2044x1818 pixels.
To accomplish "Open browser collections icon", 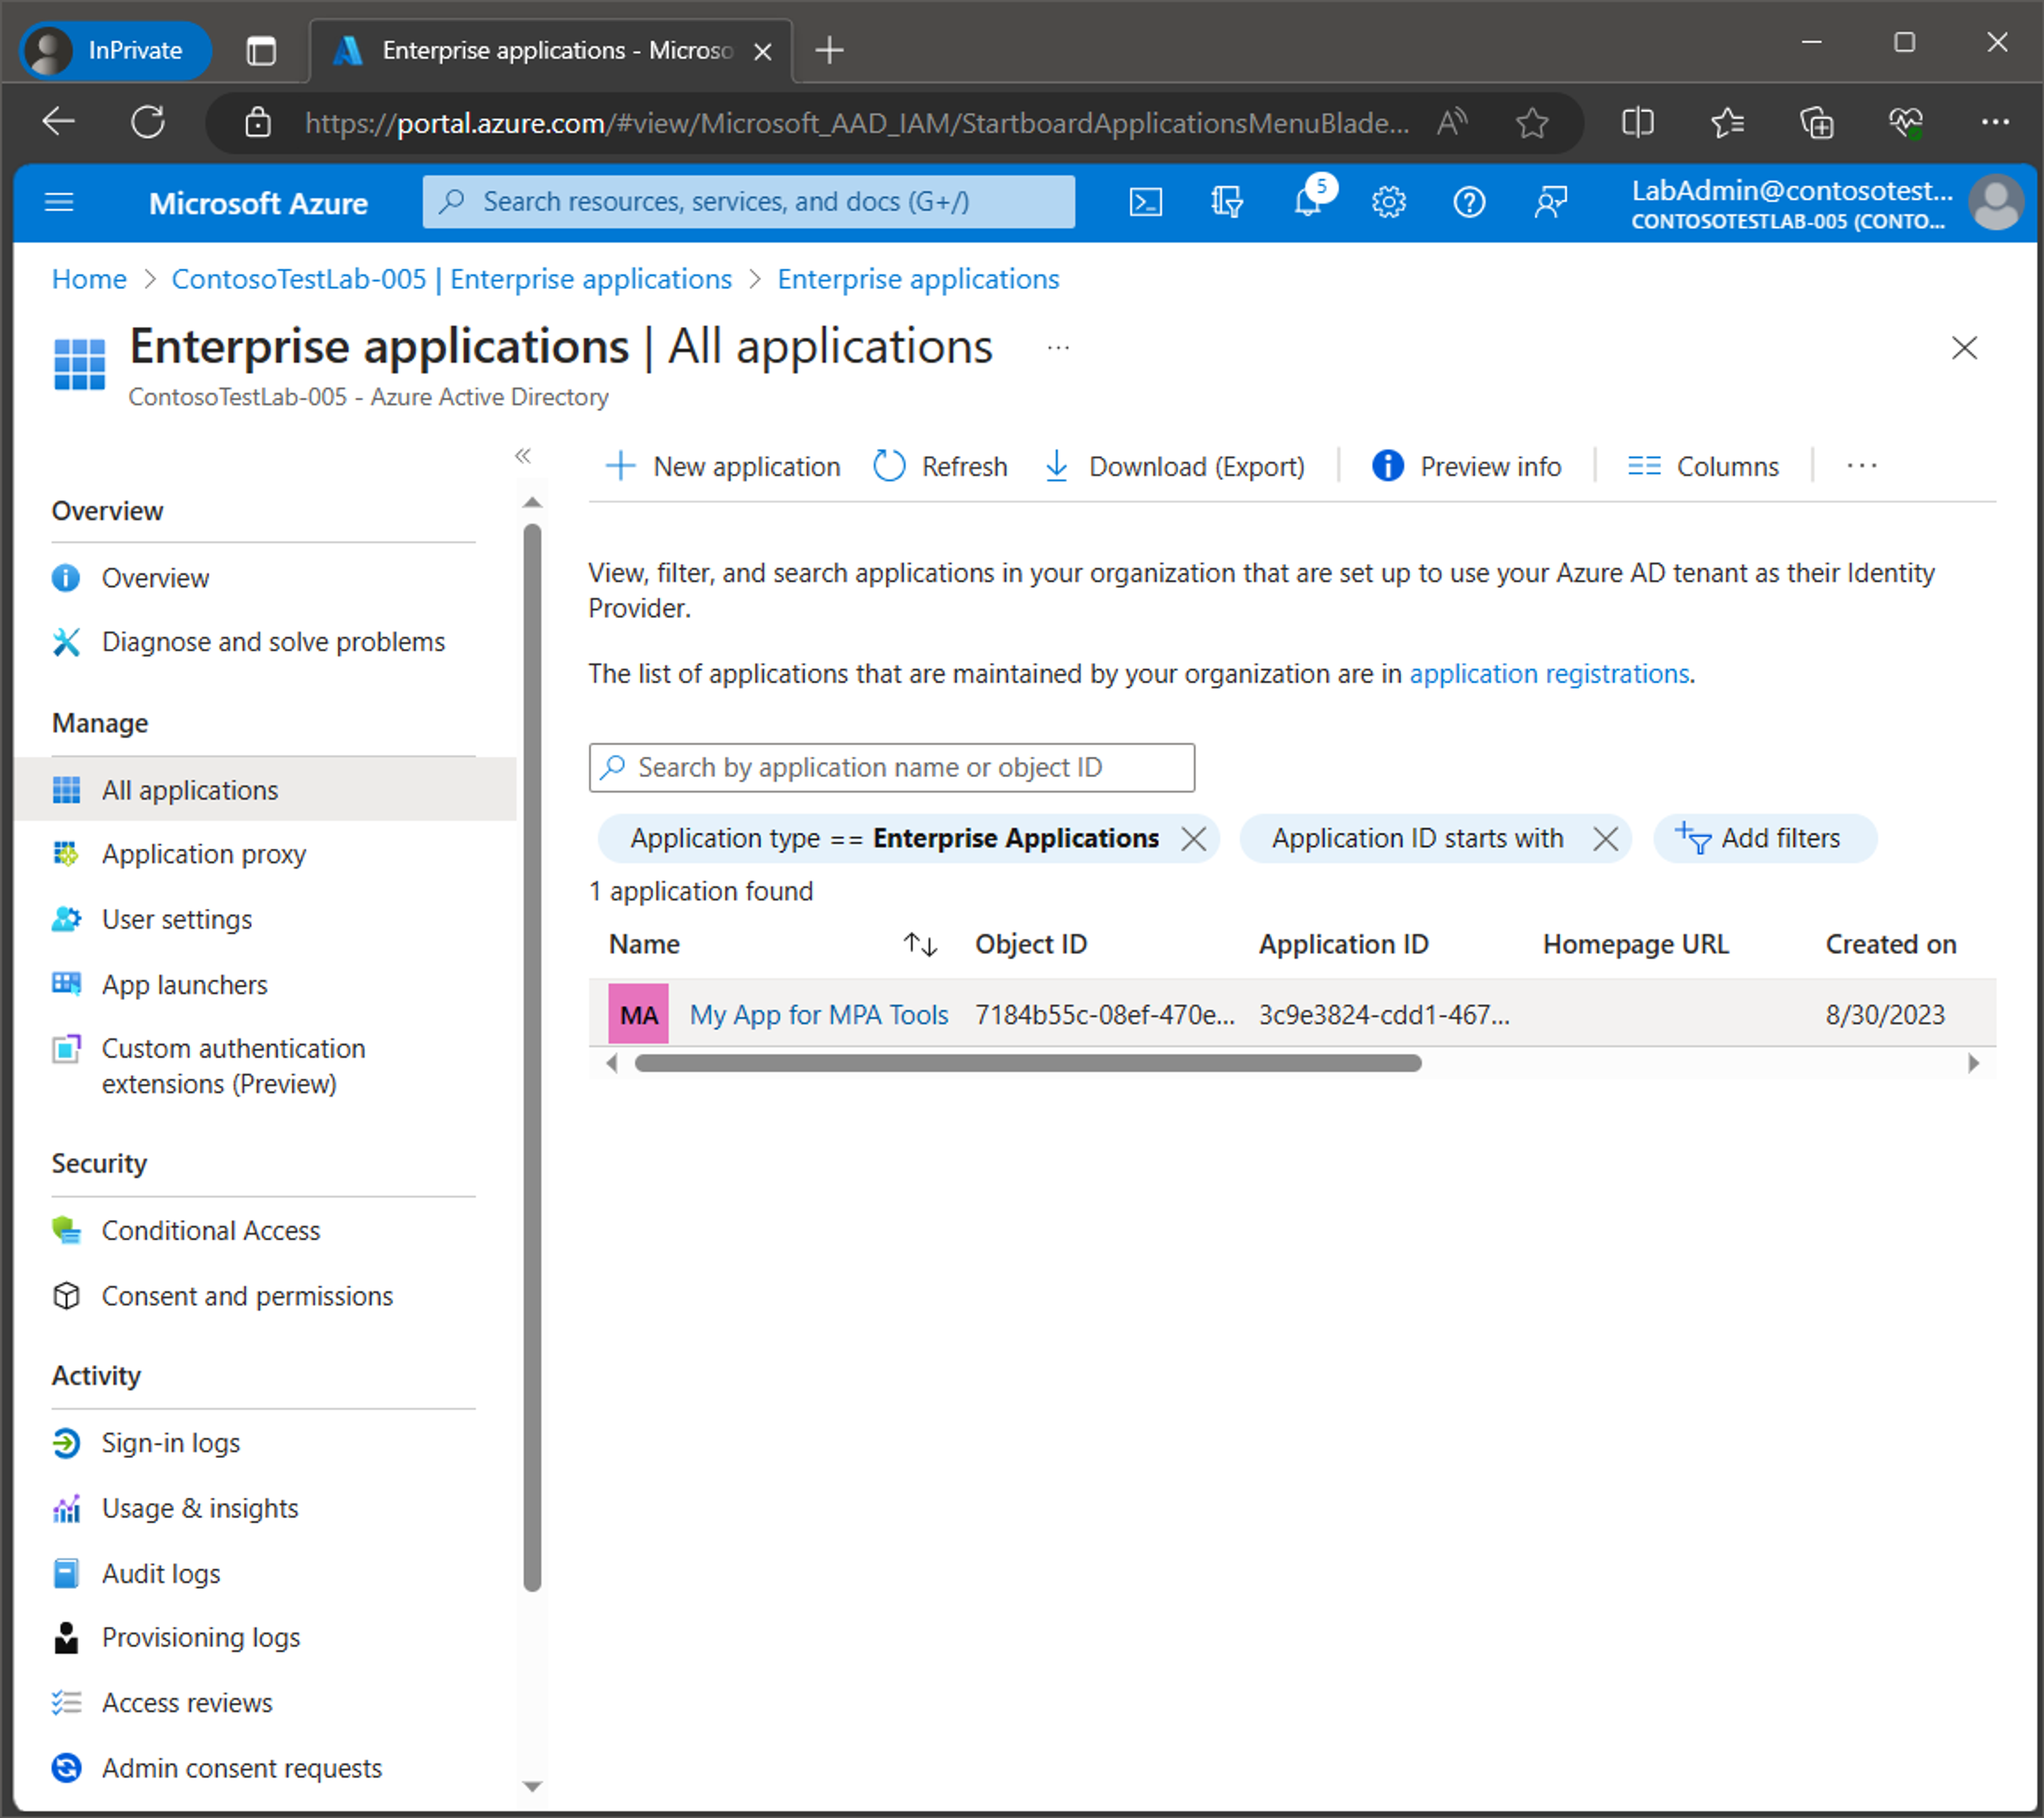I will click(x=1816, y=123).
